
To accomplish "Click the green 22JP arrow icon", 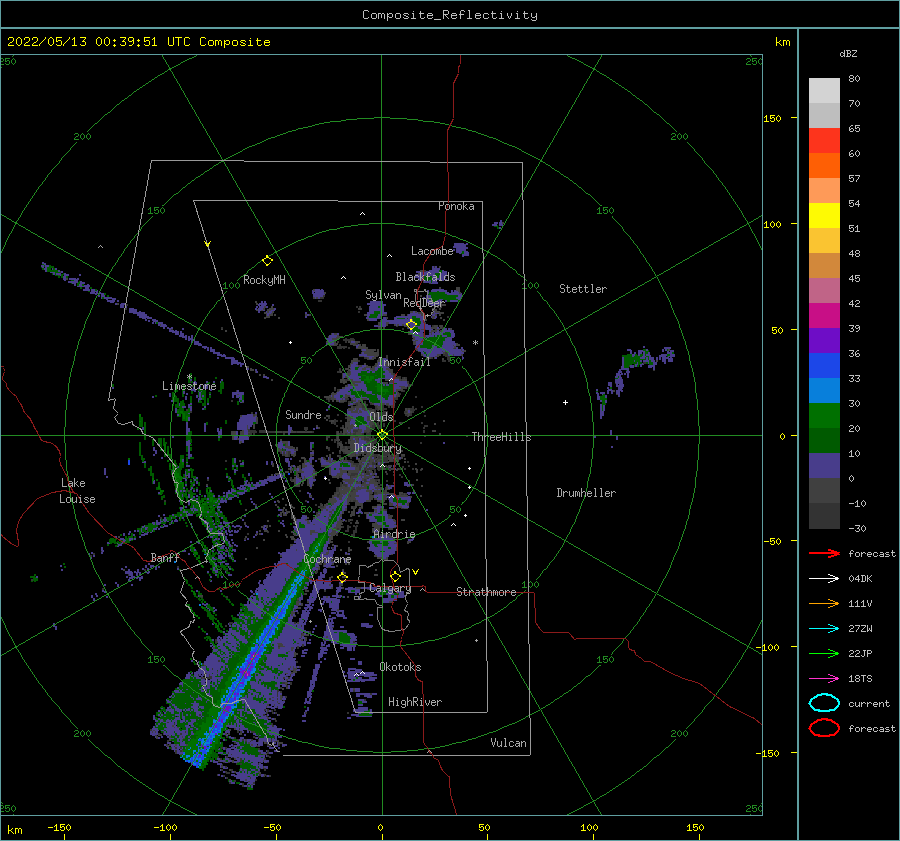I will point(824,653).
